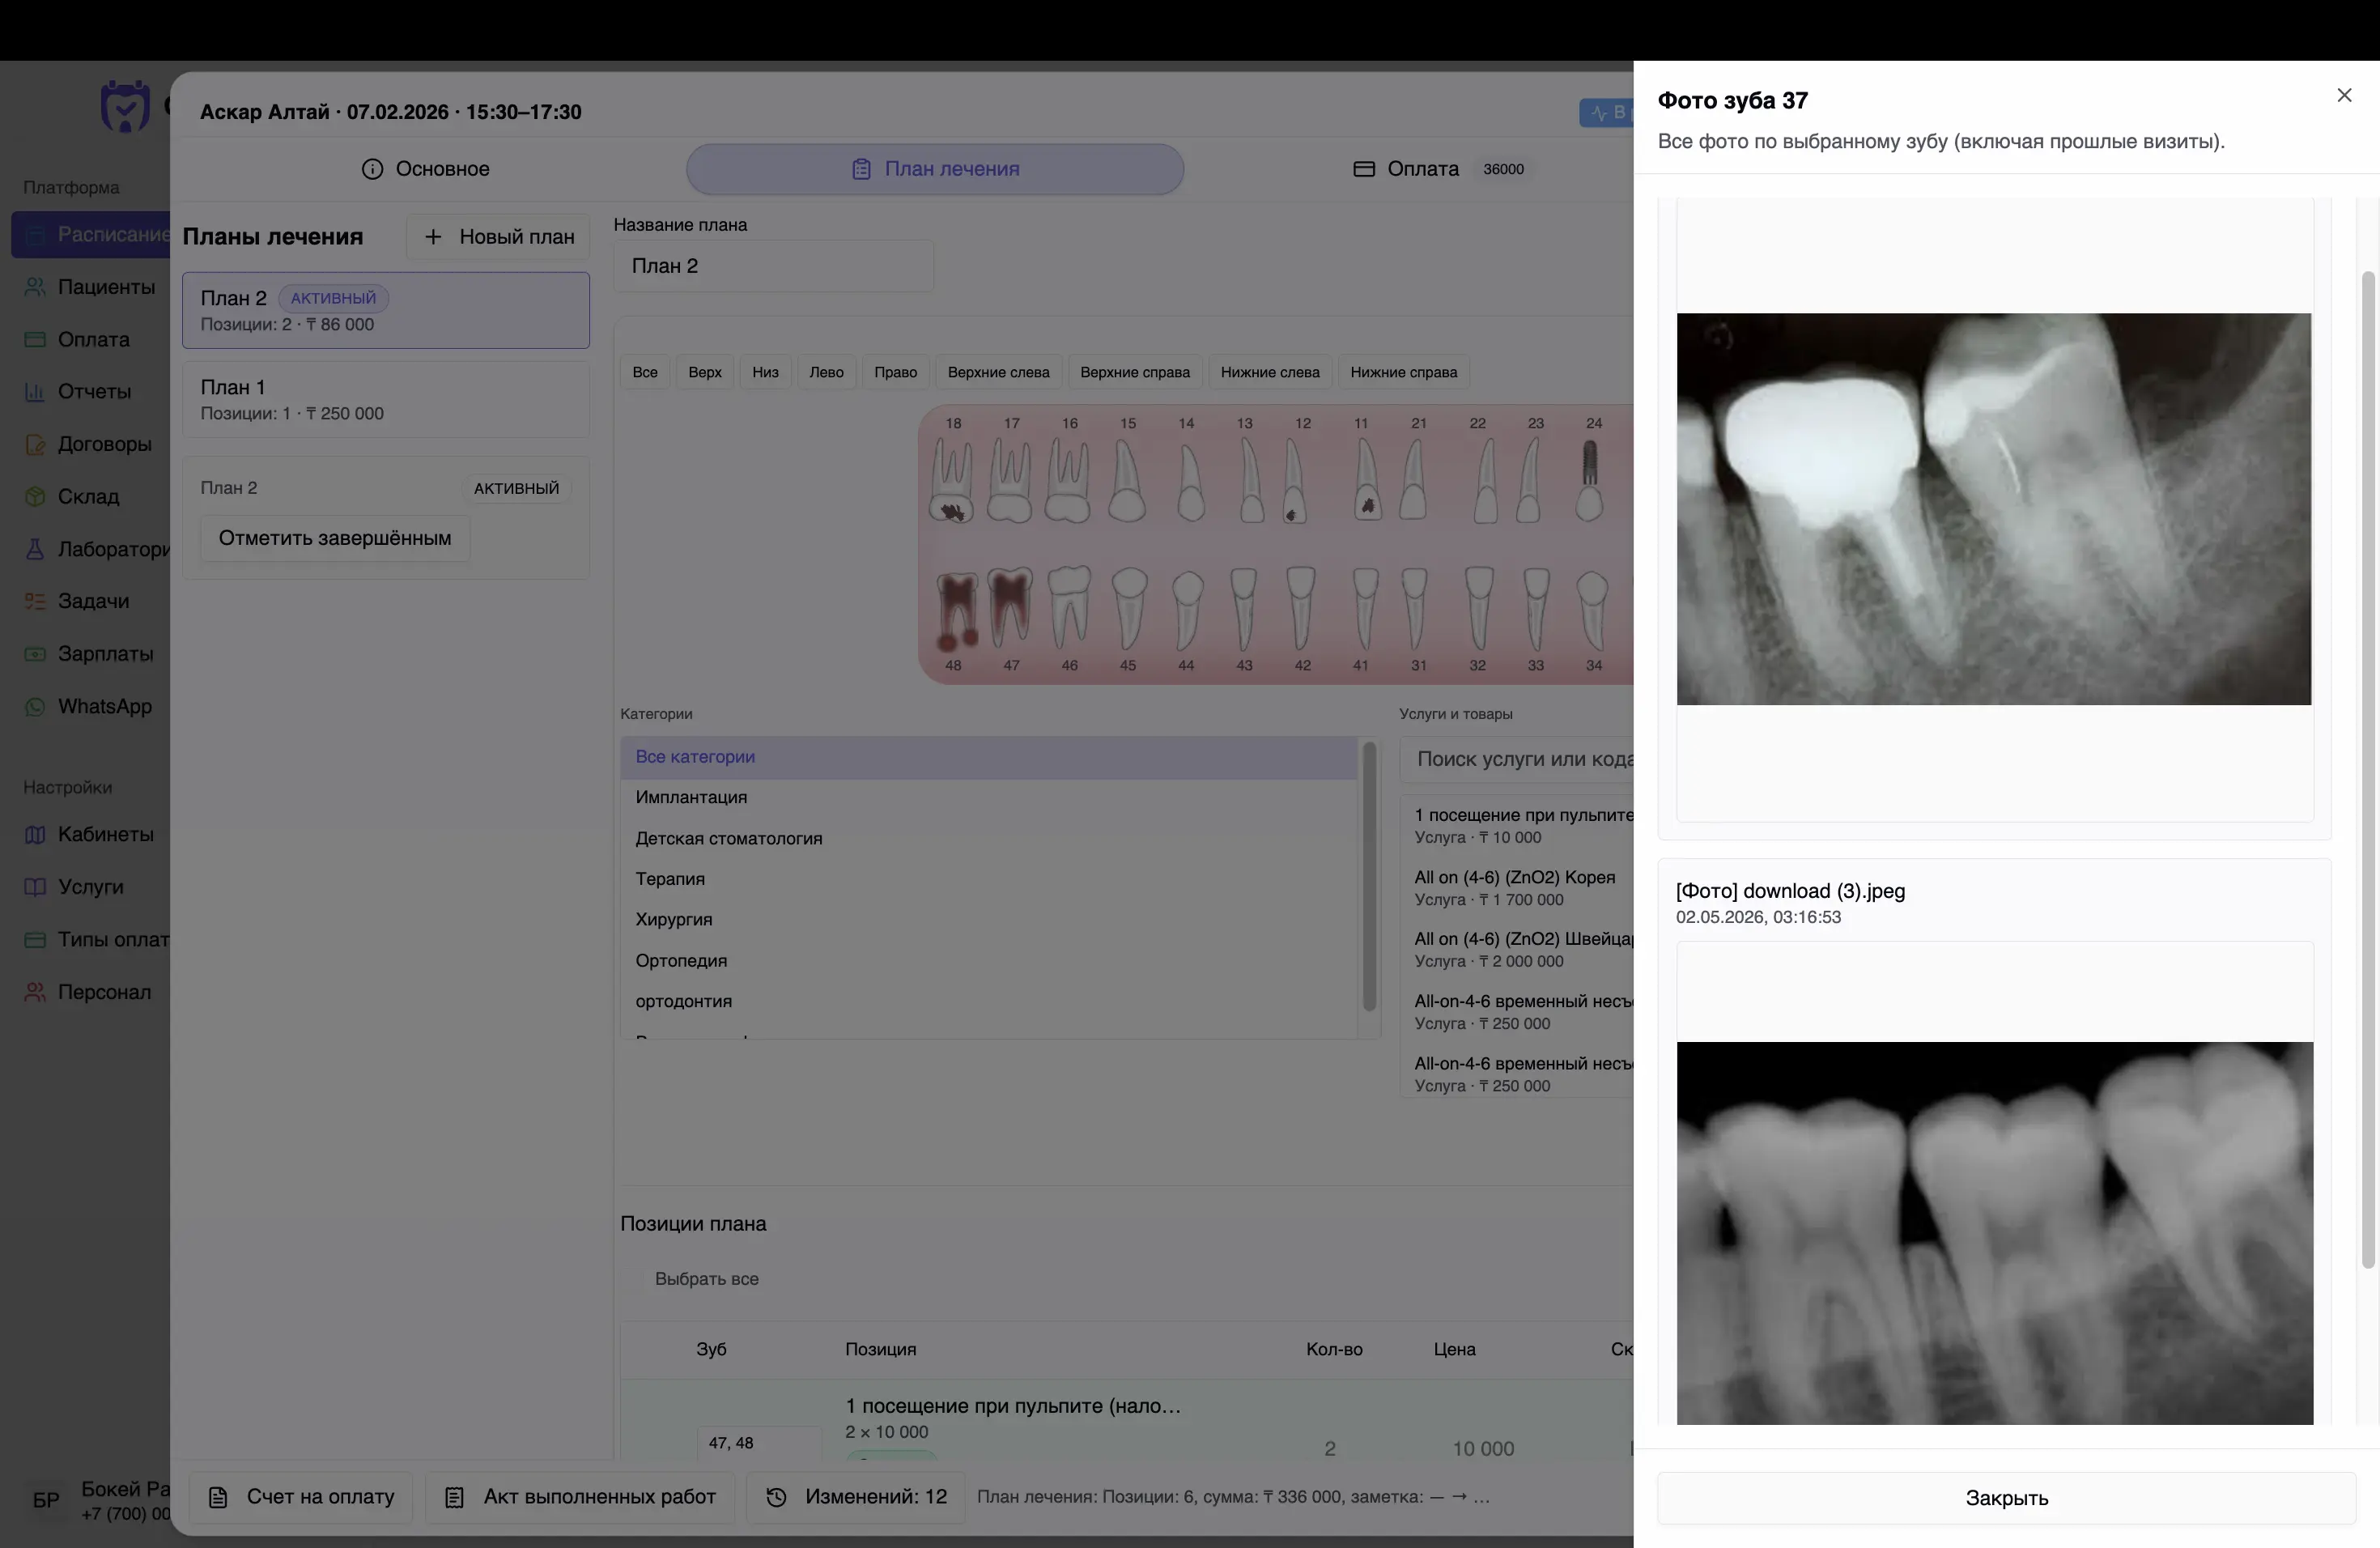Image resolution: width=2380 pixels, height=1548 pixels.
Task: Filter teeth by Верхние справа
Action: (x=1135, y=372)
